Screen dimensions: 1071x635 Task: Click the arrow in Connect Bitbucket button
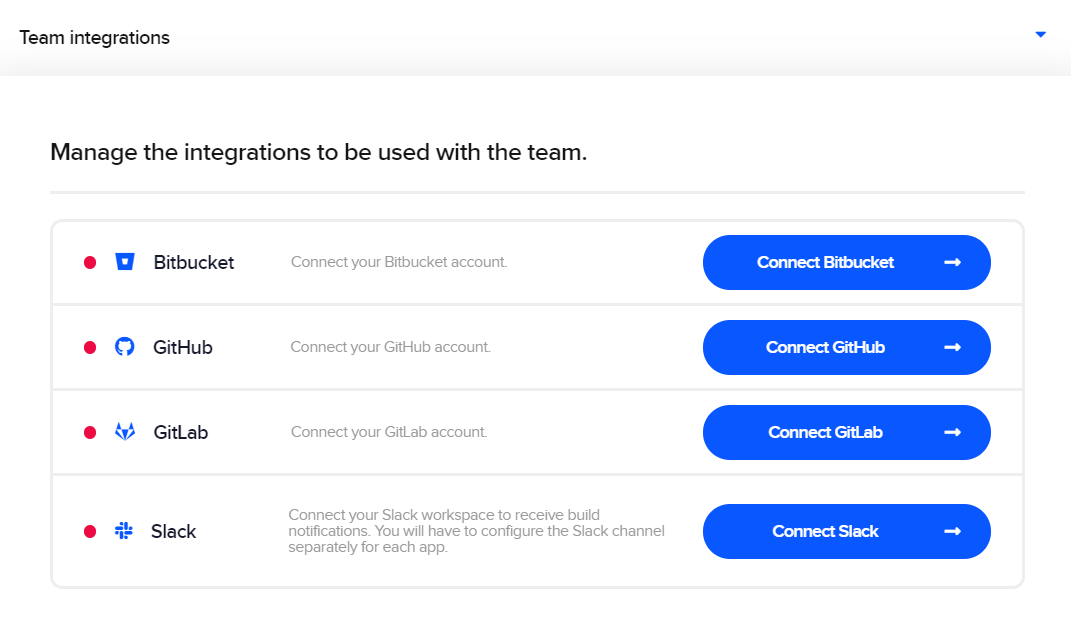952,262
